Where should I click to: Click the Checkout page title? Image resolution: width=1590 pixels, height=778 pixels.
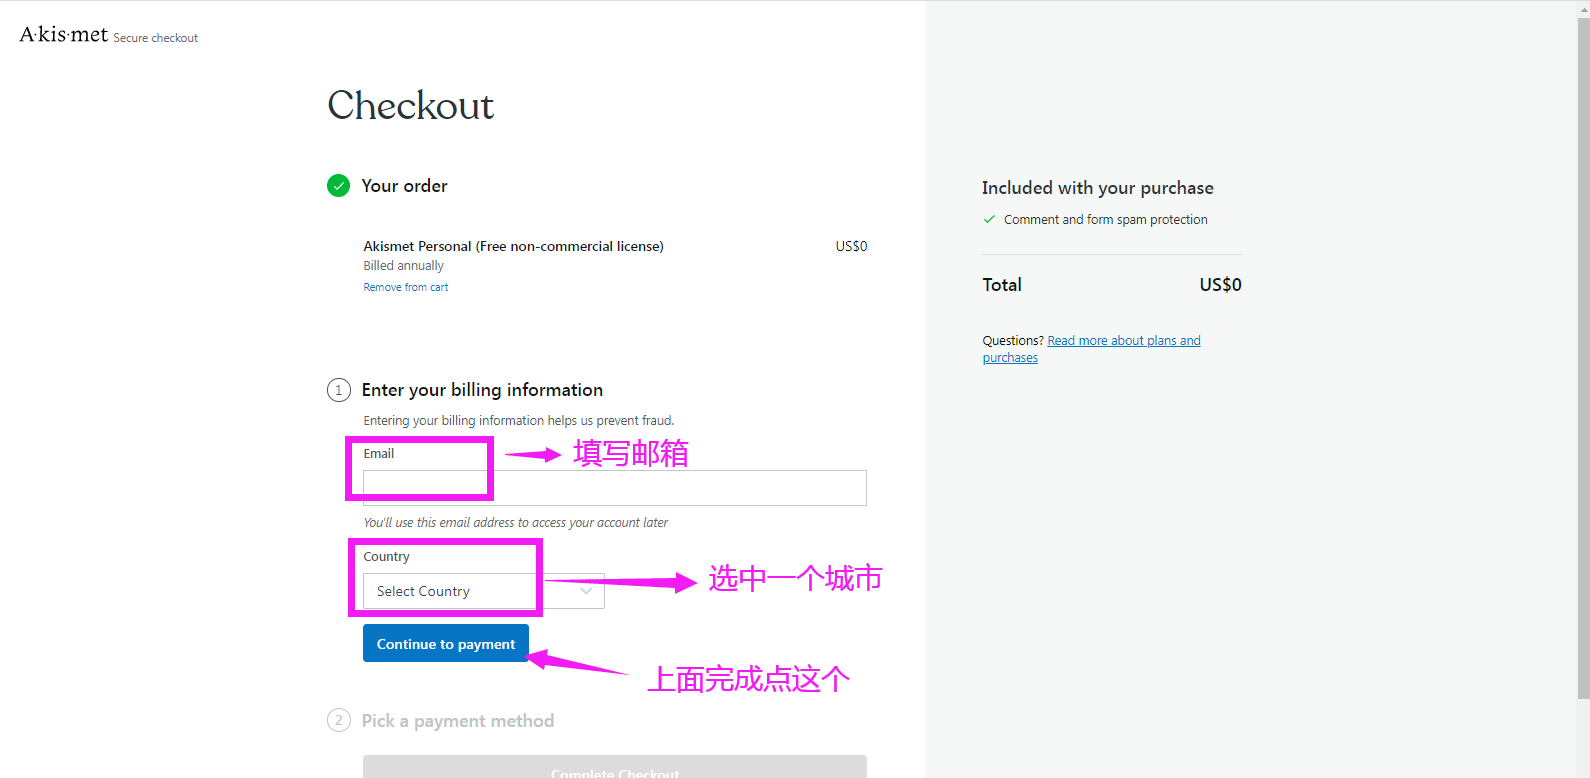click(x=411, y=106)
